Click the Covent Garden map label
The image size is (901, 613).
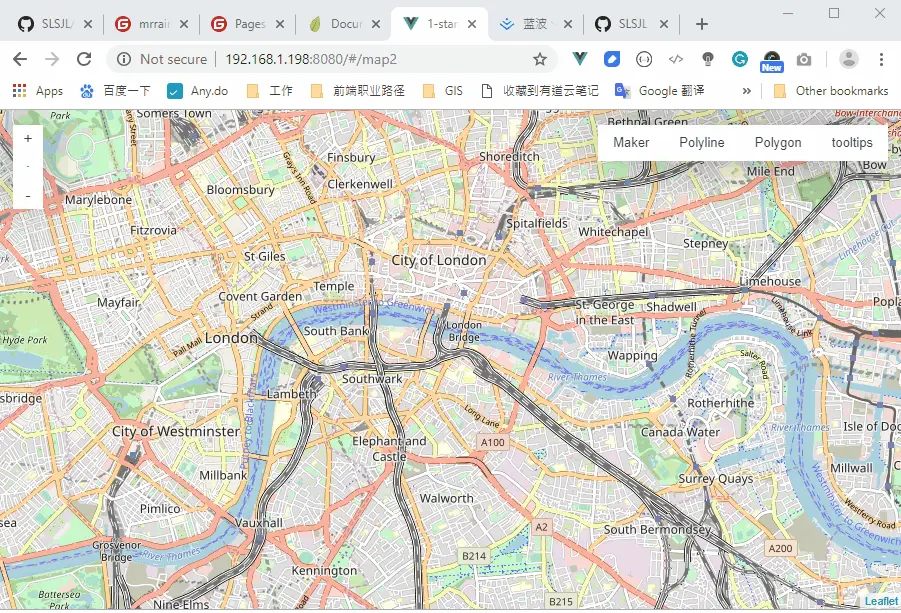tap(260, 296)
